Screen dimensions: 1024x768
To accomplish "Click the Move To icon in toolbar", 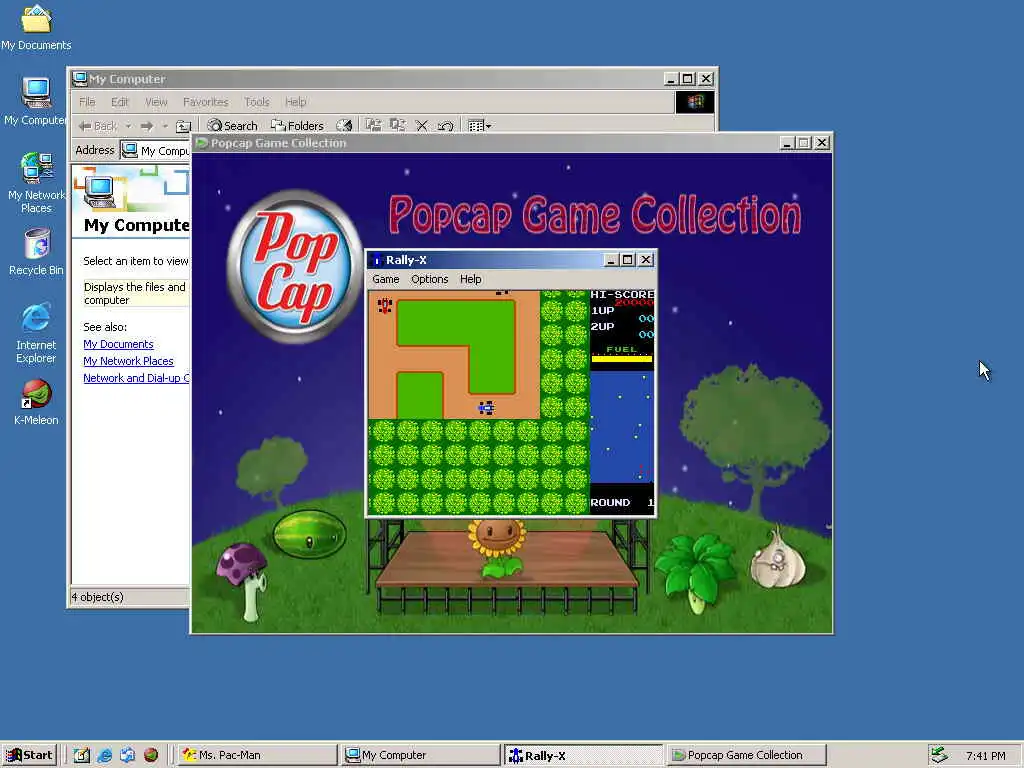I will pos(374,125).
